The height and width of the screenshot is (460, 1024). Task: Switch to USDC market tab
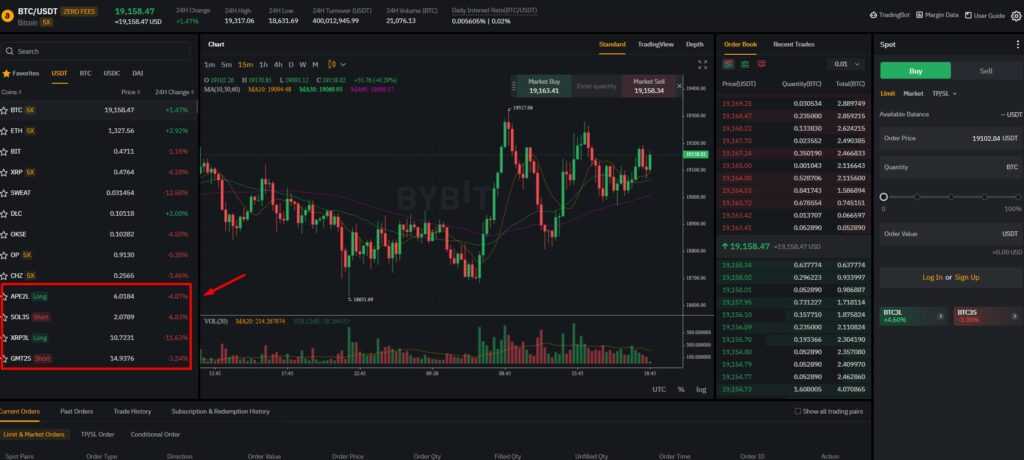[x=112, y=73]
